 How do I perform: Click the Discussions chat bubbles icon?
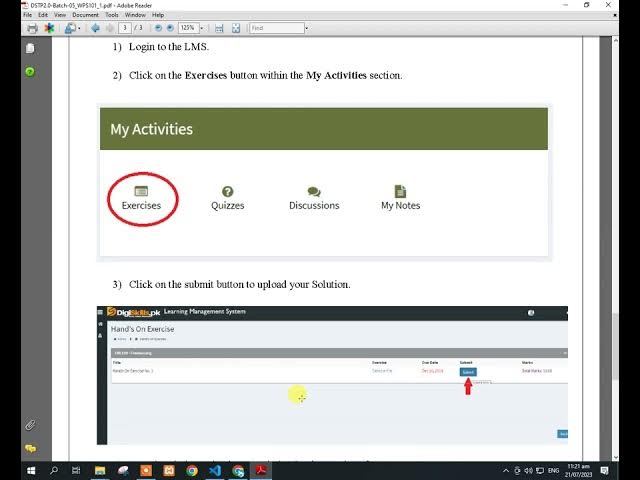314,191
